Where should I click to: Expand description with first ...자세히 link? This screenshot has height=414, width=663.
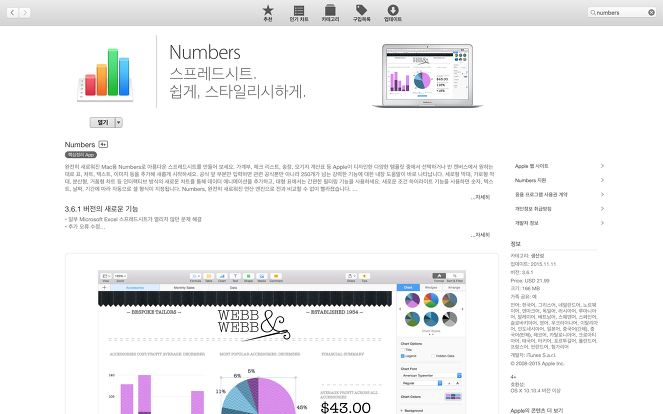[x=481, y=197]
